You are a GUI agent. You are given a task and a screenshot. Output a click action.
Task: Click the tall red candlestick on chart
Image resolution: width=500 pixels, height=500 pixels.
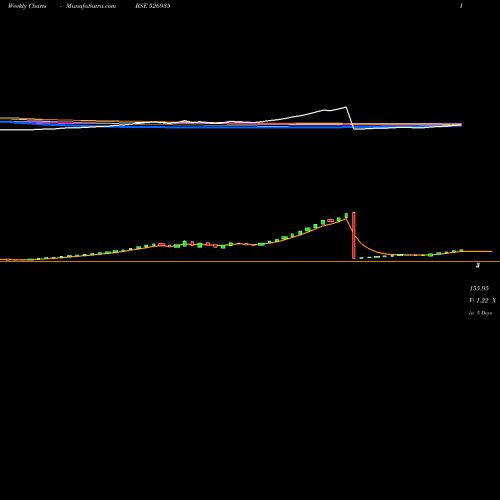coord(354,235)
